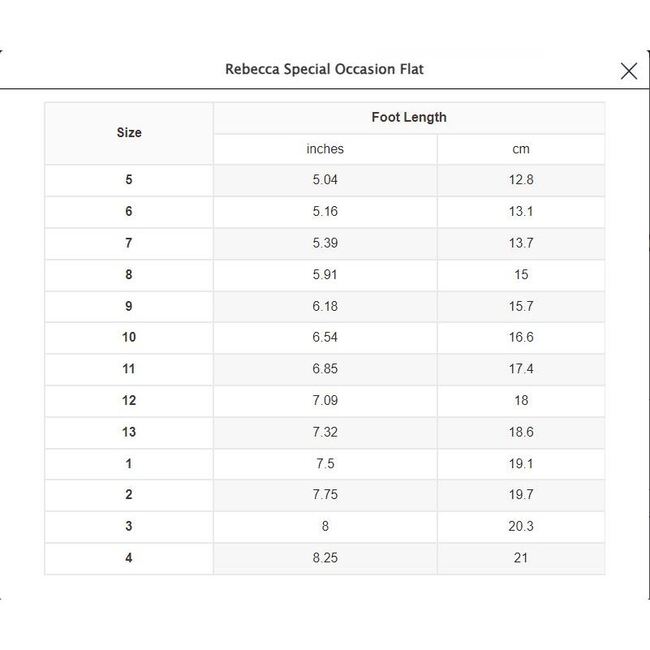Click the Size column header
This screenshot has height=650, width=650.
coord(129,133)
